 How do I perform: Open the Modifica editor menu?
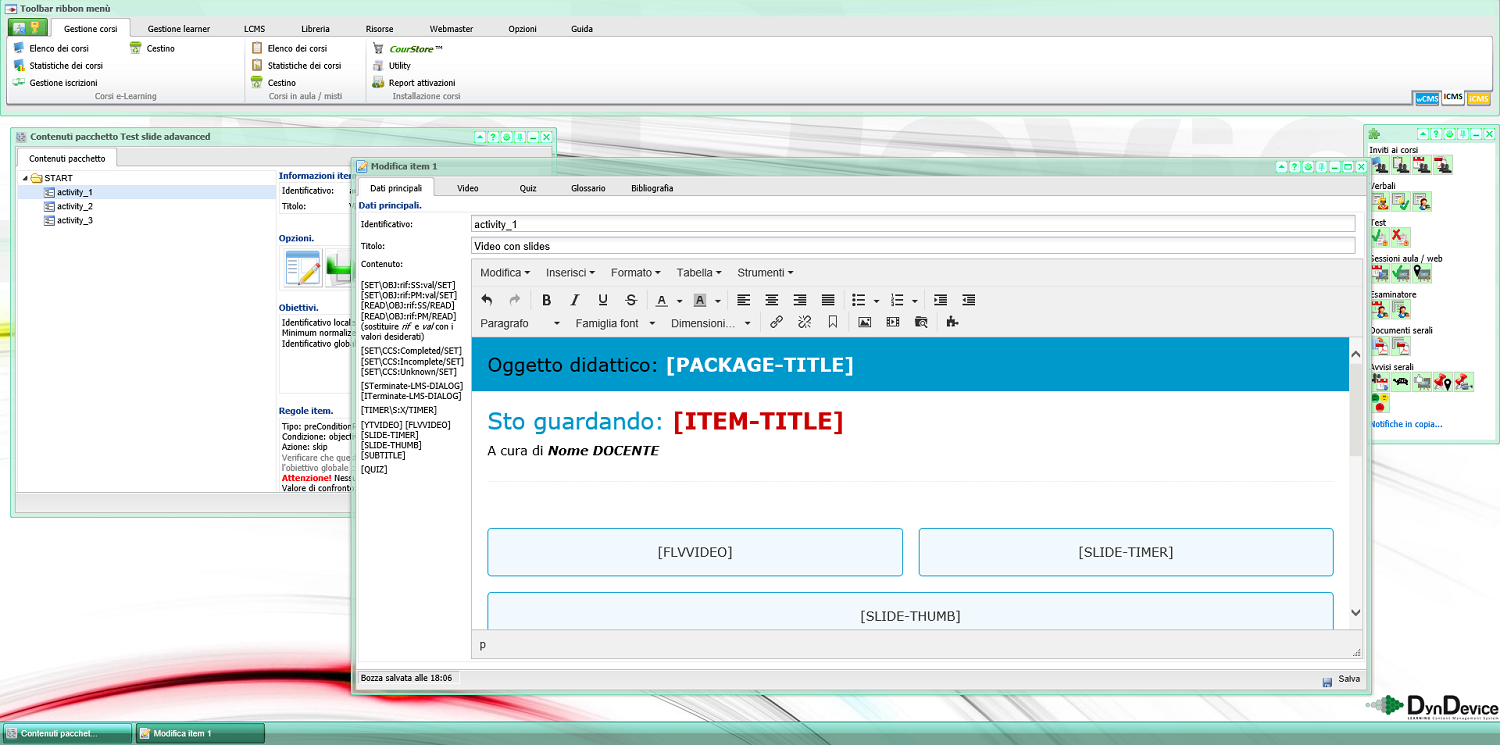coord(505,272)
